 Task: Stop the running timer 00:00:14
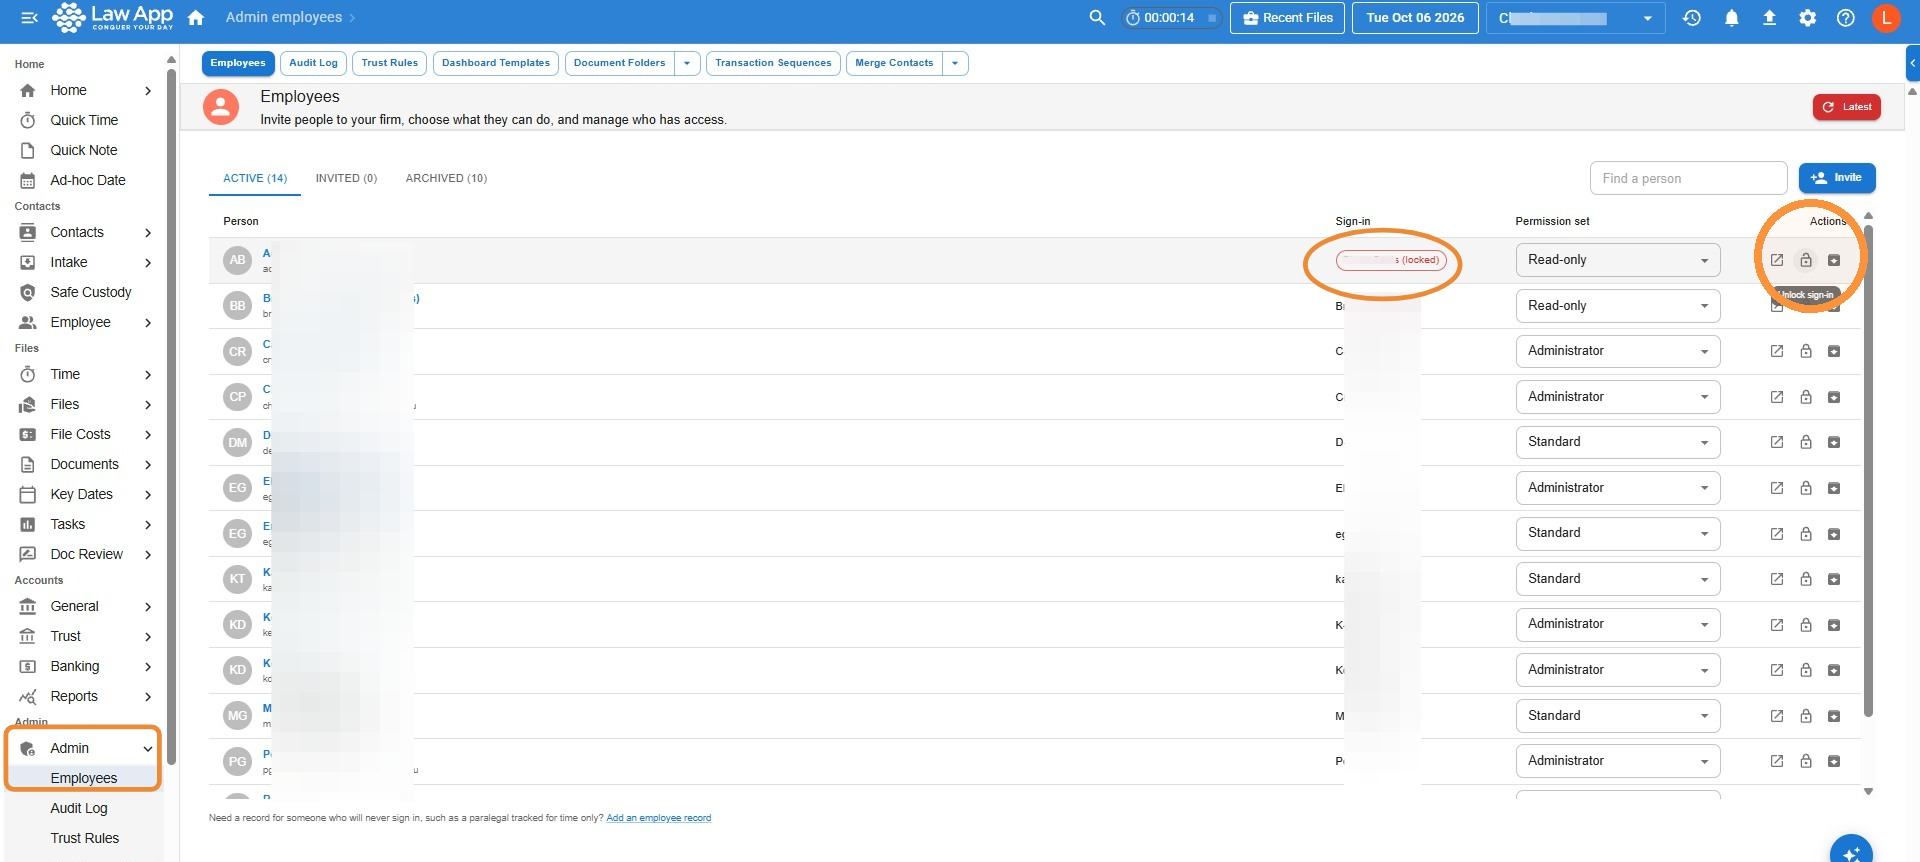(1212, 18)
